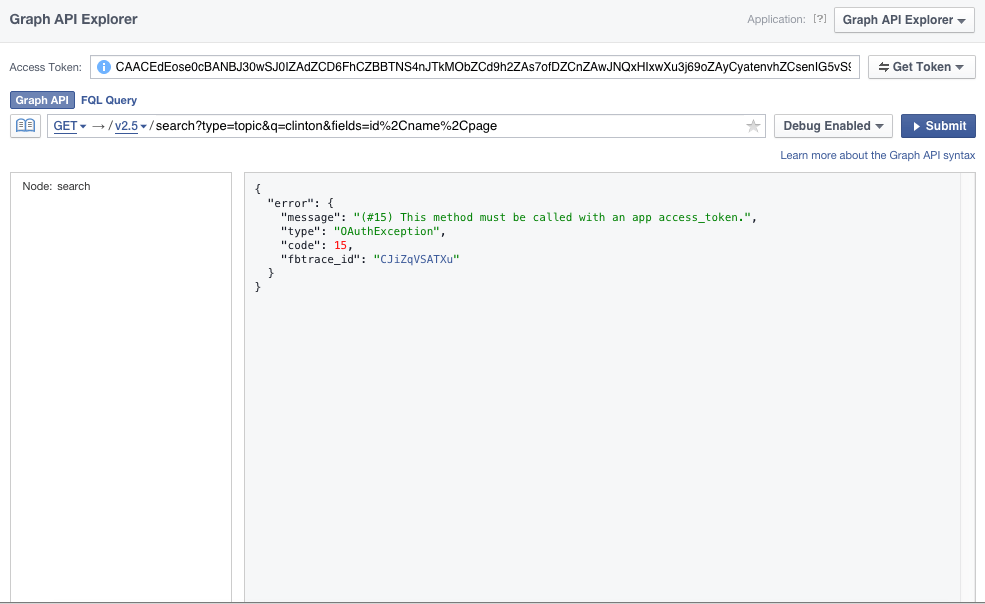
Task: Select the Graph API tab
Action: 42,100
